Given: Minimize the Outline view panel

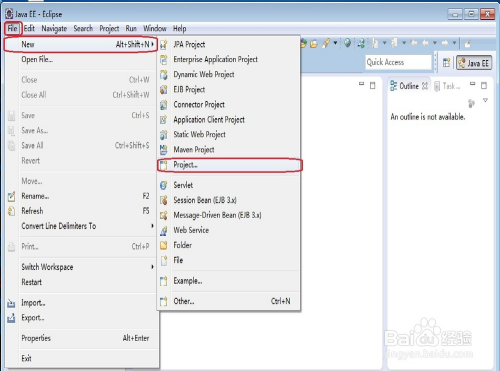Looking at the screenshot, I should pos(472,84).
